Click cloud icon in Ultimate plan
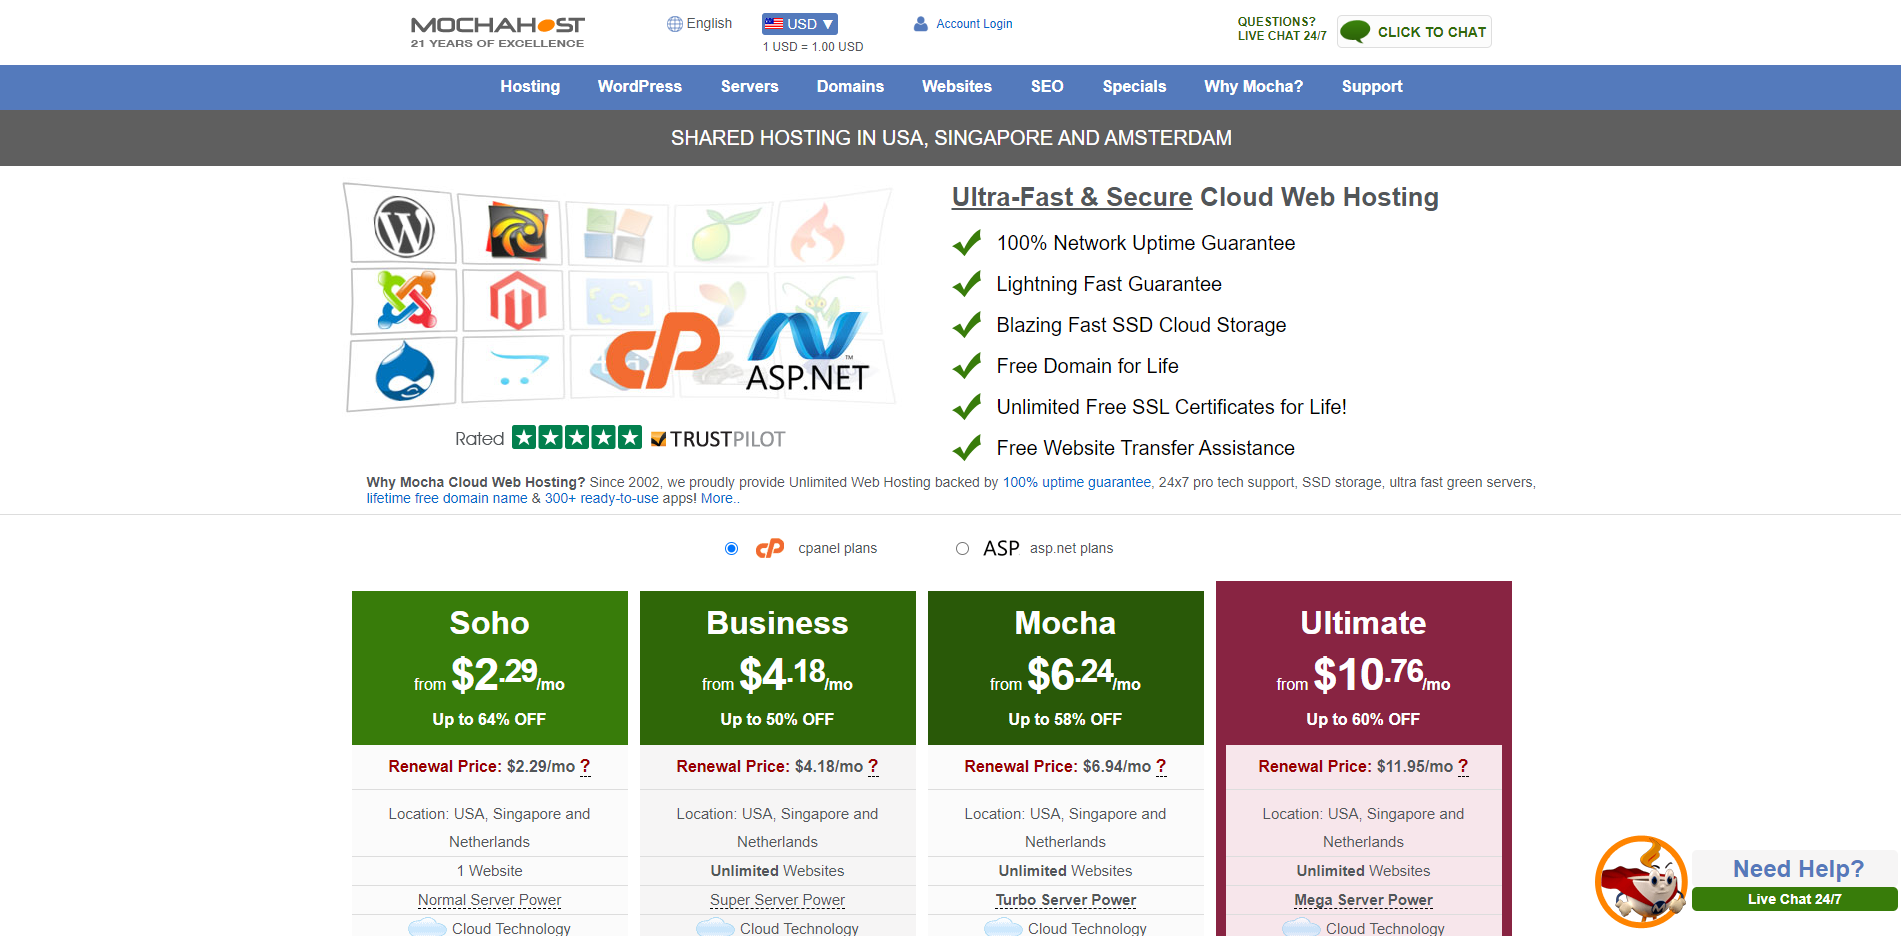This screenshot has height=936, width=1901. tap(1301, 928)
